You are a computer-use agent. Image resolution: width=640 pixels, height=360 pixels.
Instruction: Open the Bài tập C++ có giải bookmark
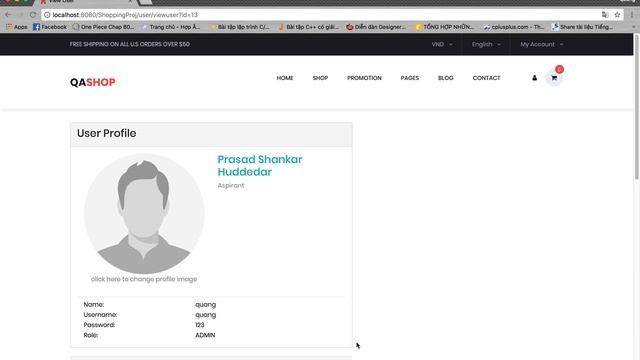point(308,27)
